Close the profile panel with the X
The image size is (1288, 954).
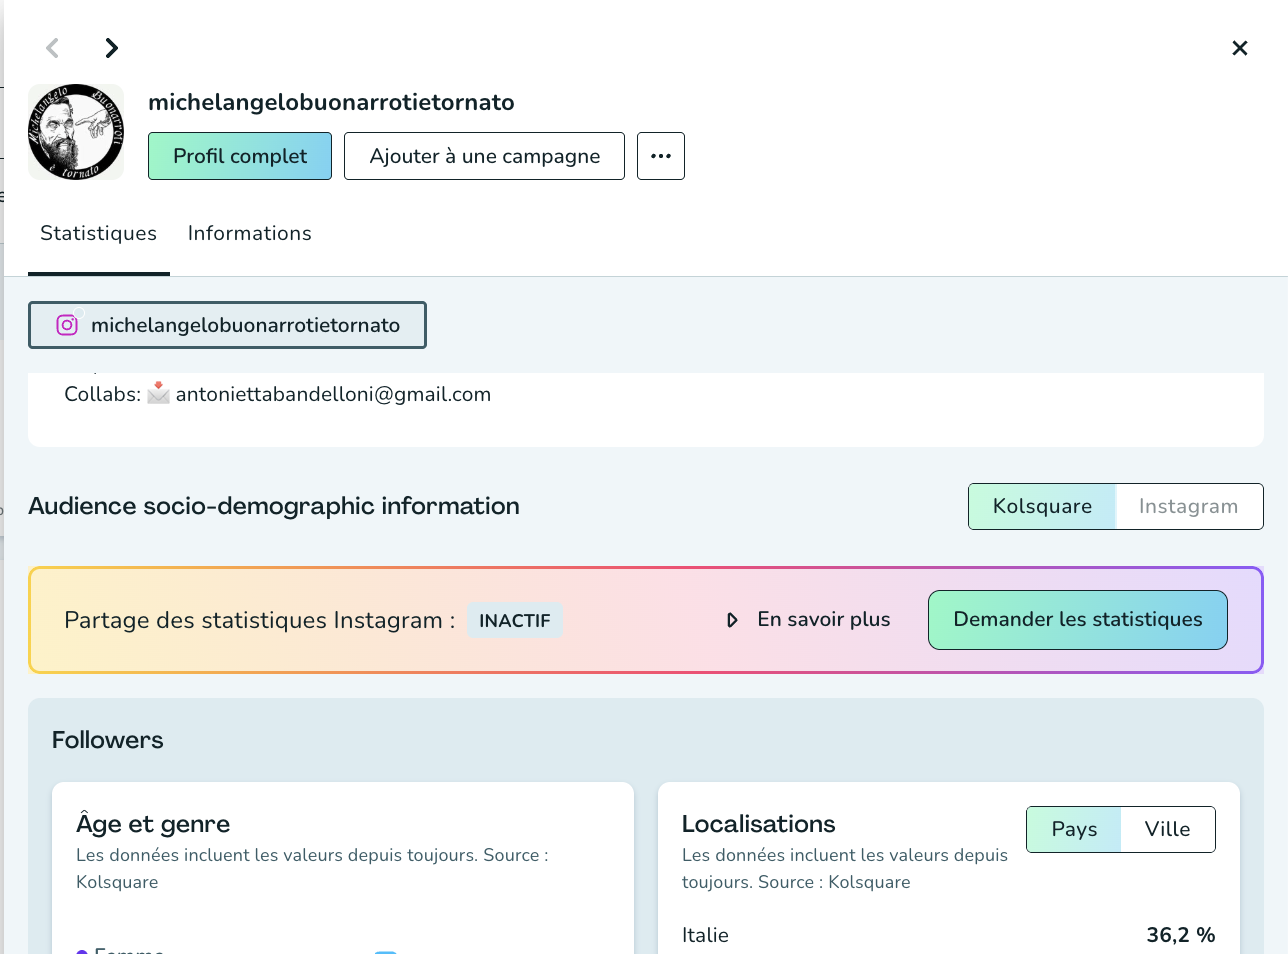pyautogui.click(x=1239, y=48)
